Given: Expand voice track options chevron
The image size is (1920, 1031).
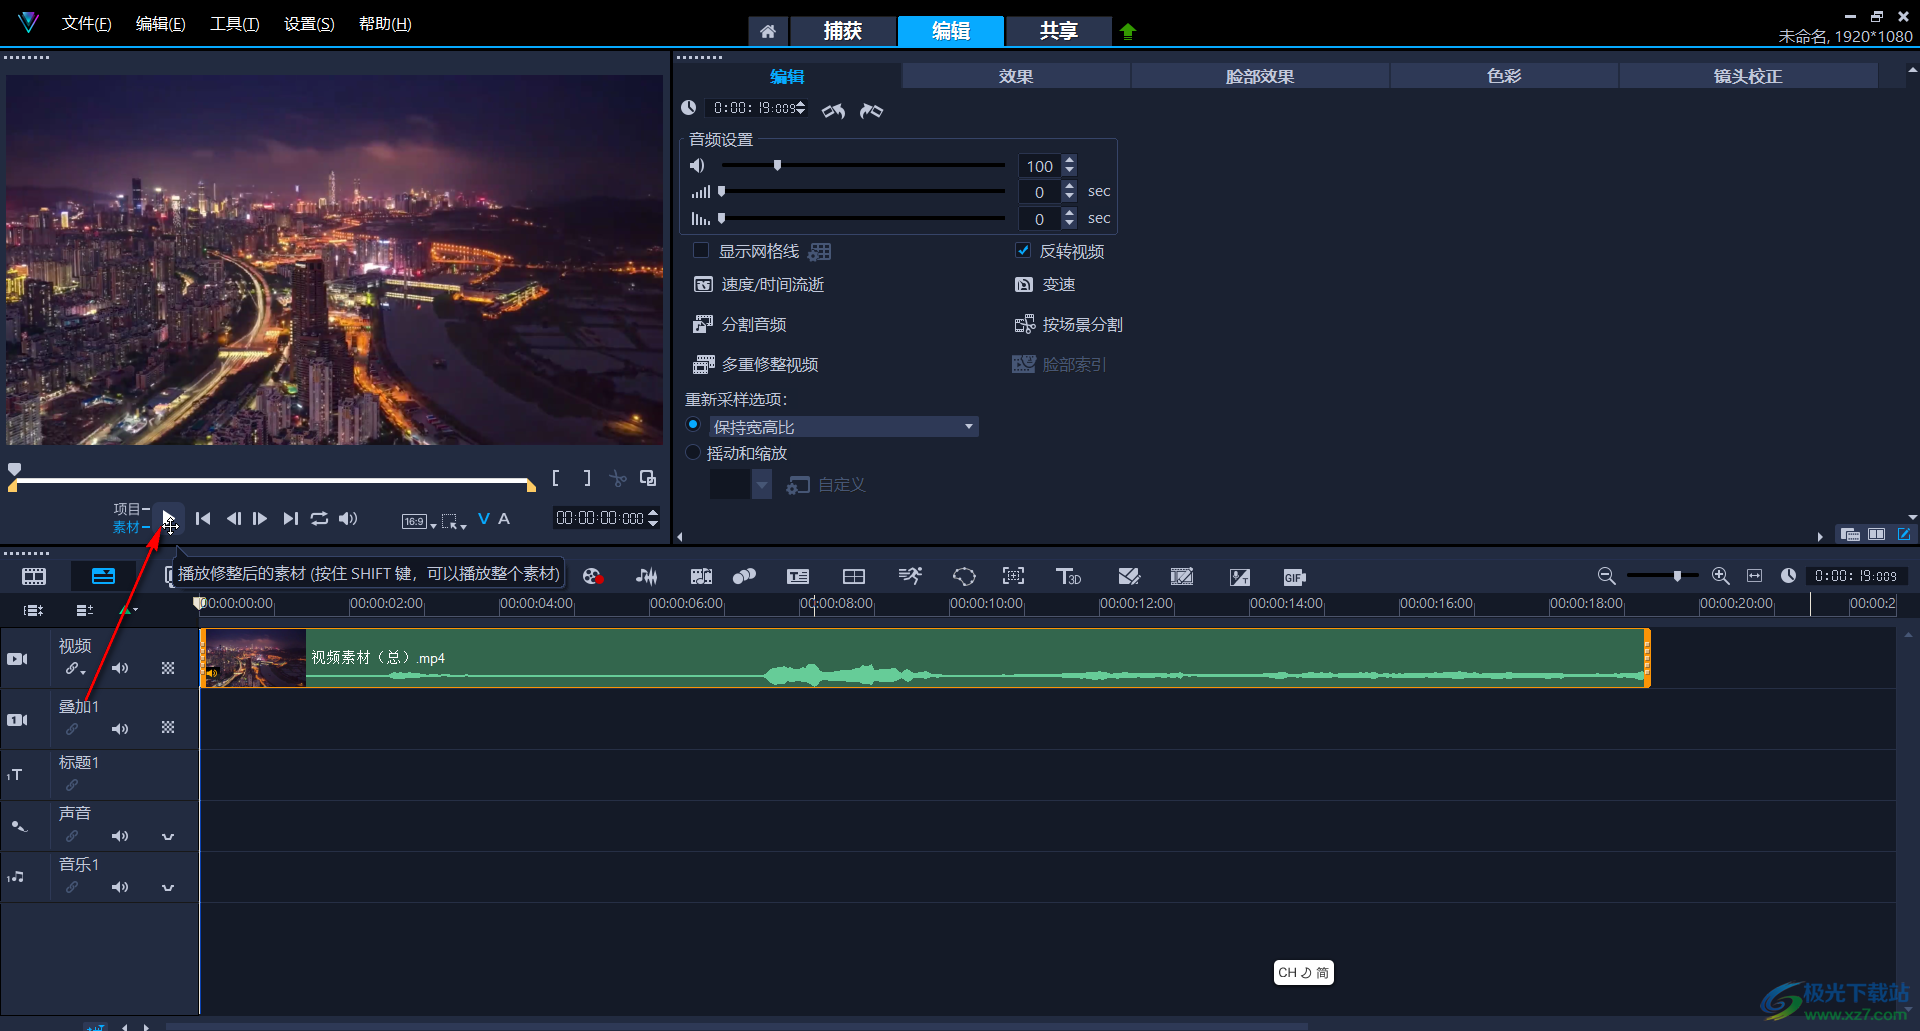Looking at the screenshot, I should pos(168,836).
